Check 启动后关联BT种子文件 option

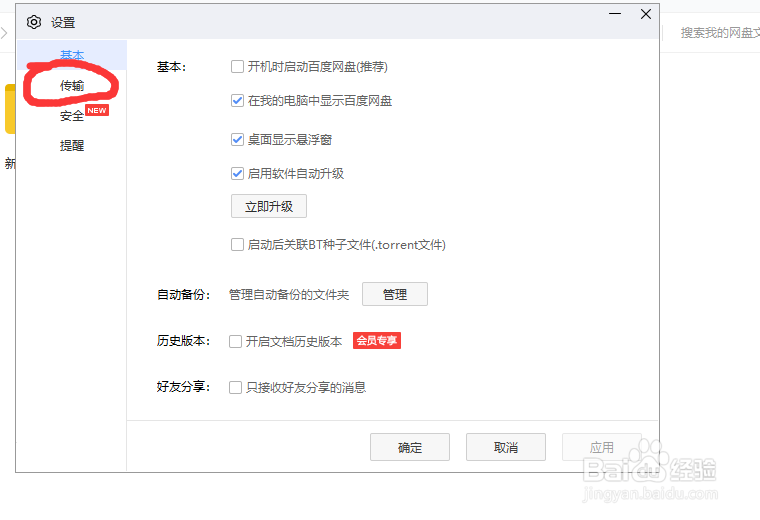point(238,244)
